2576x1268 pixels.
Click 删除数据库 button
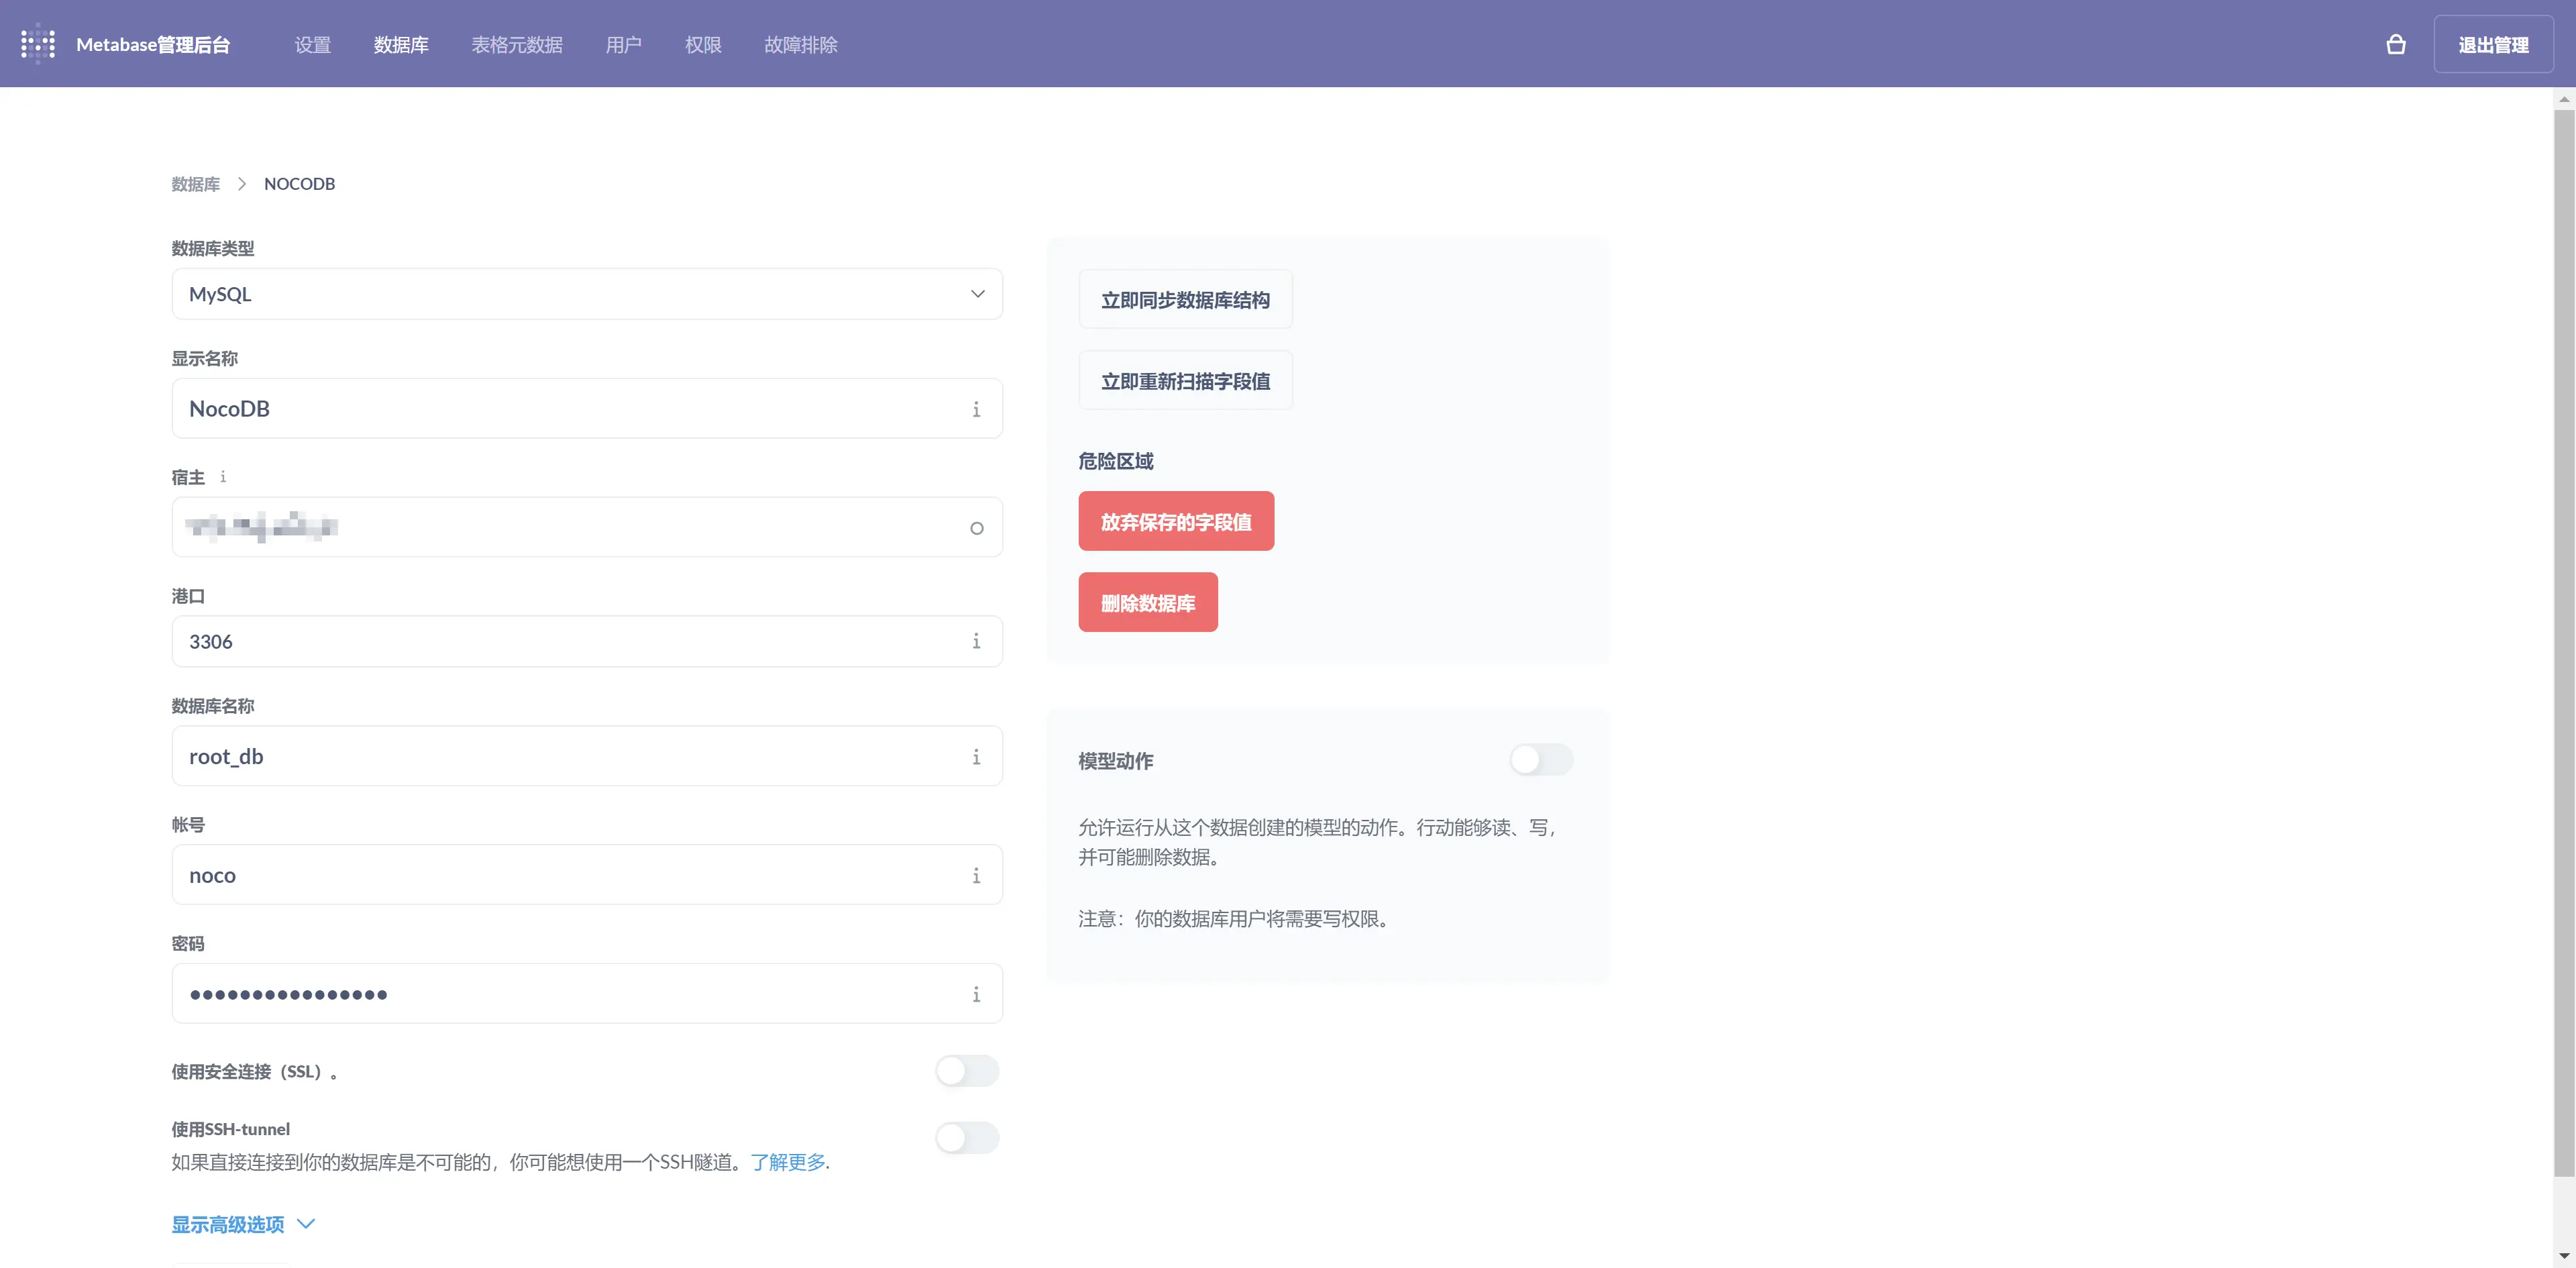coord(1148,603)
